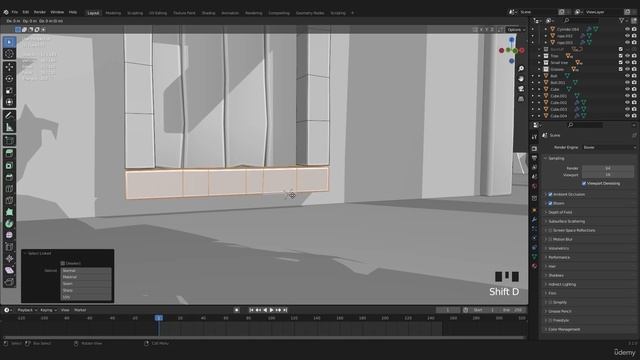Enable Screen Space Reflections checkbox

[550, 230]
